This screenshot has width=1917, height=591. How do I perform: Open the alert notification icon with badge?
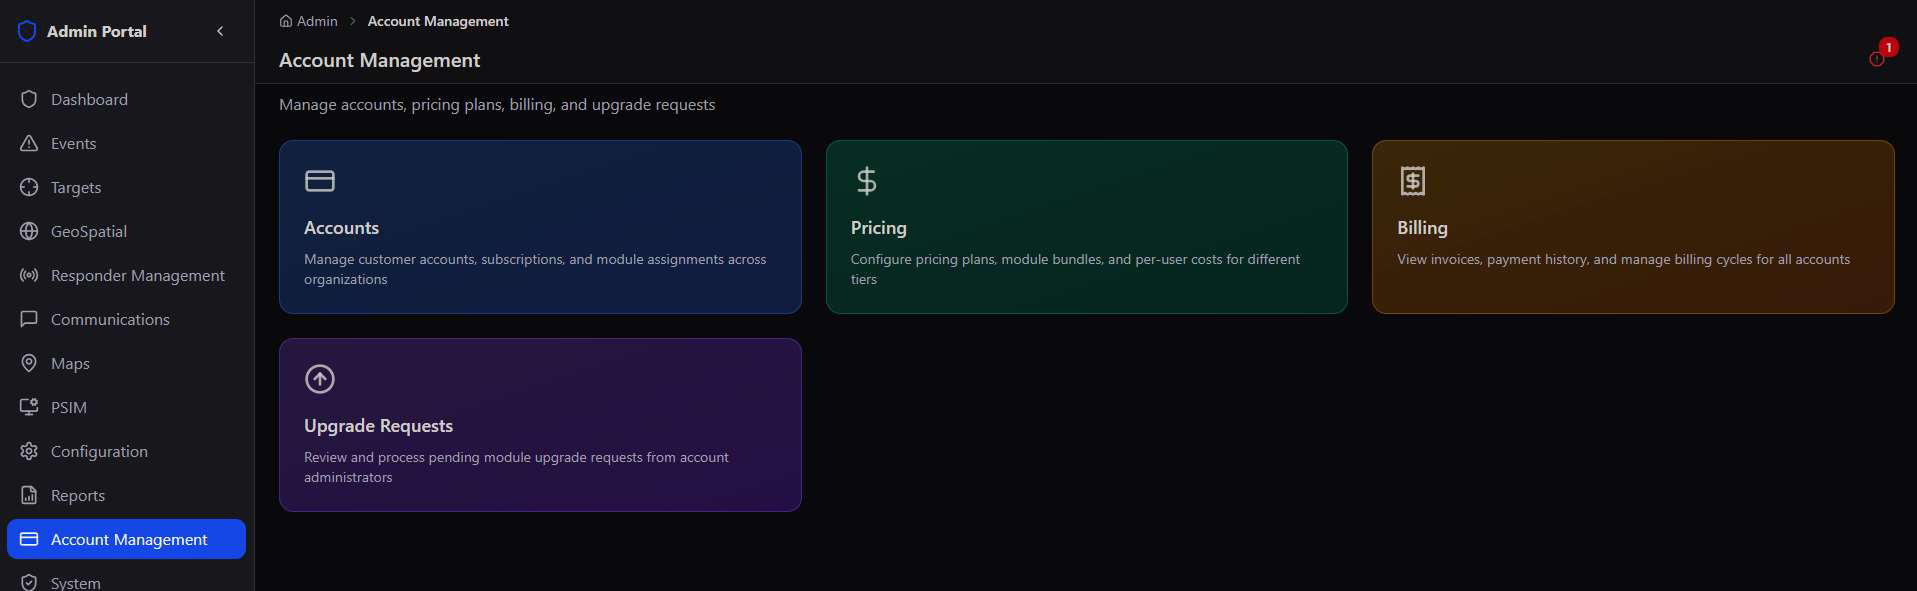[x=1877, y=58]
